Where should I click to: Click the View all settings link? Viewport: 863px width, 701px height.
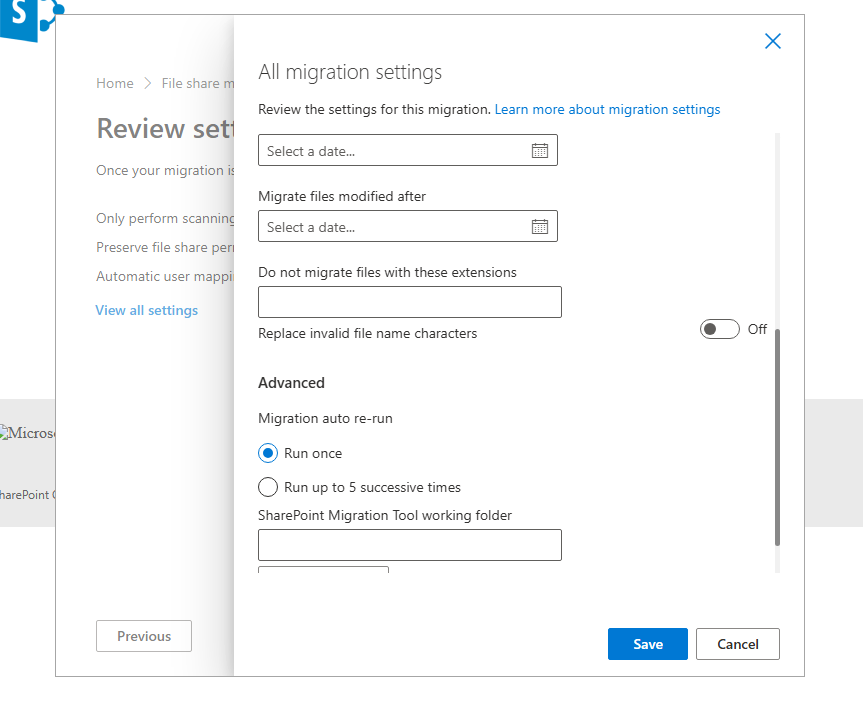146,310
